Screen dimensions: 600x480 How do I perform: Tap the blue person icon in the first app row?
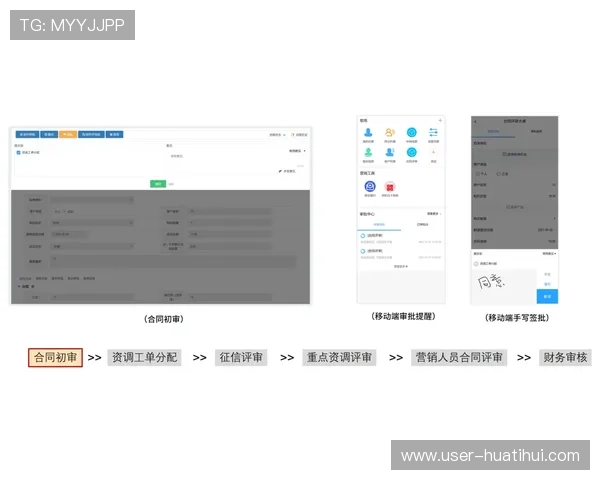click(368, 132)
